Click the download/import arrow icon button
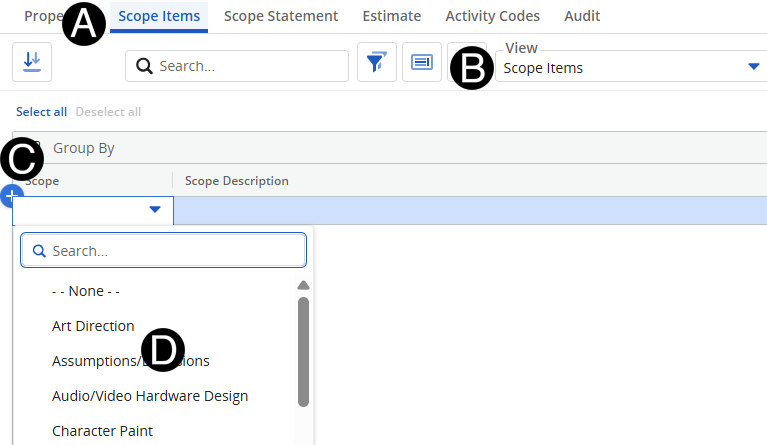Image resolution: width=767 pixels, height=445 pixels. [32, 62]
